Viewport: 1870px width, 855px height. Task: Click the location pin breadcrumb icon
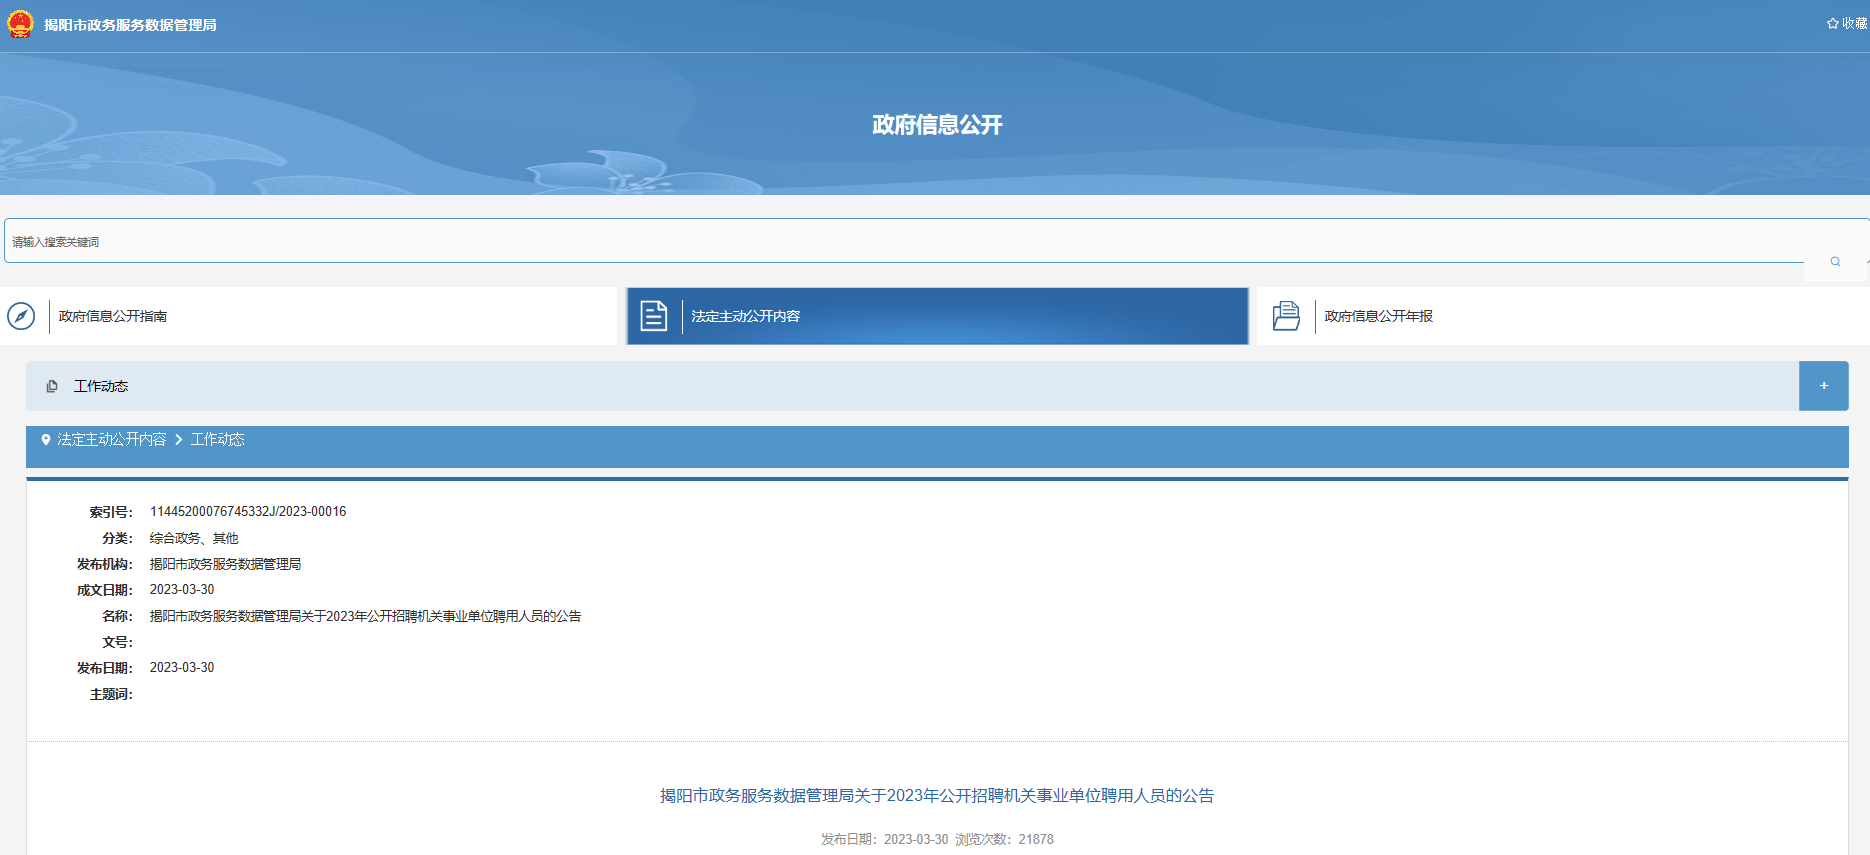tap(45, 440)
